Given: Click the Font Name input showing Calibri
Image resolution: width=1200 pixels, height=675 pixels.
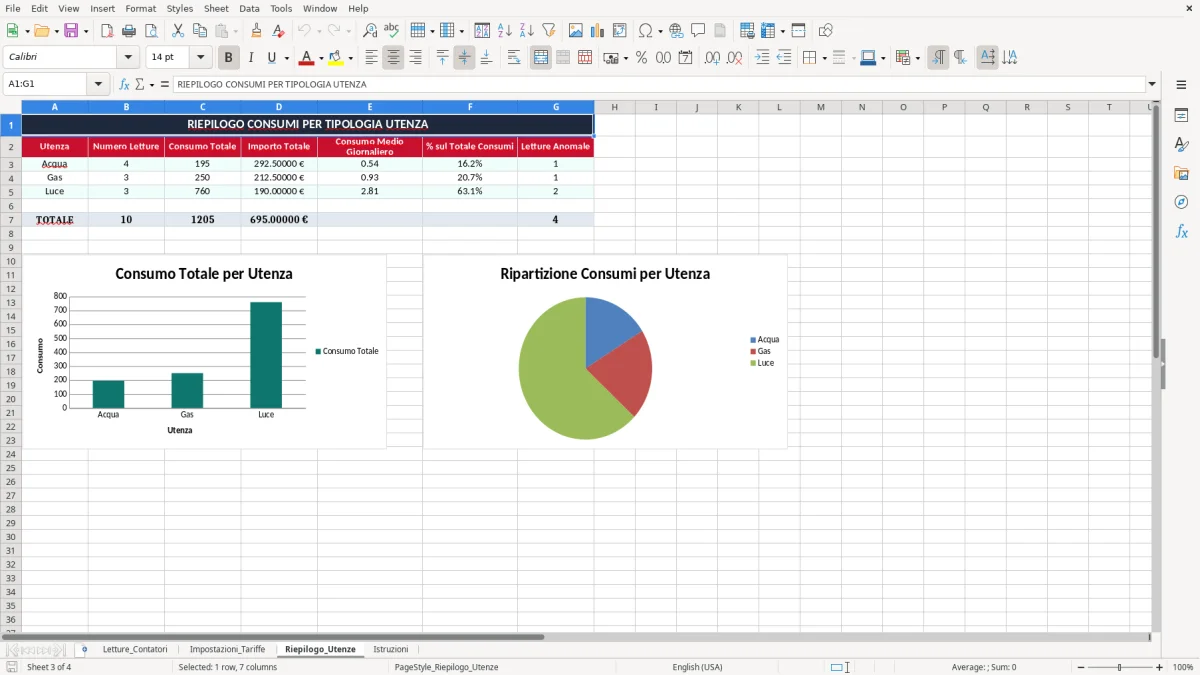Looking at the screenshot, I should pos(62,58).
